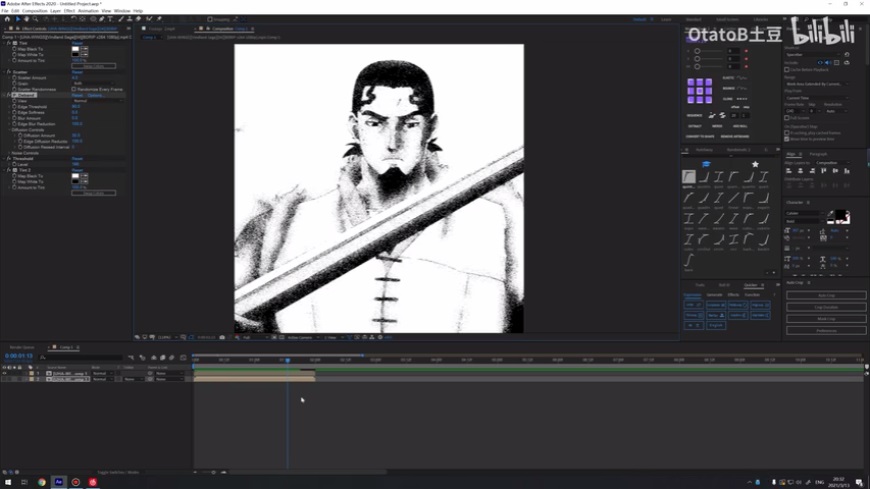Toggle stopwatch for Scatter Amount

[14, 78]
